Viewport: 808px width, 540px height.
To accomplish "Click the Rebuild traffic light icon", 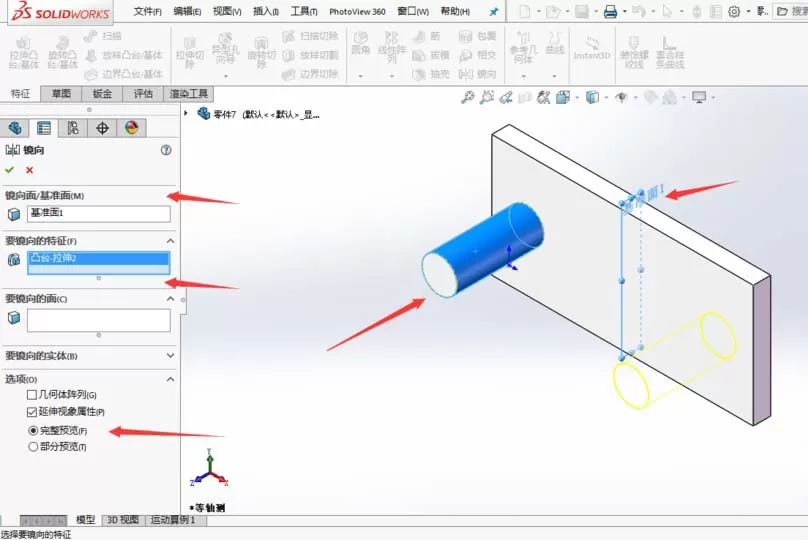I will tap(697, 11).
